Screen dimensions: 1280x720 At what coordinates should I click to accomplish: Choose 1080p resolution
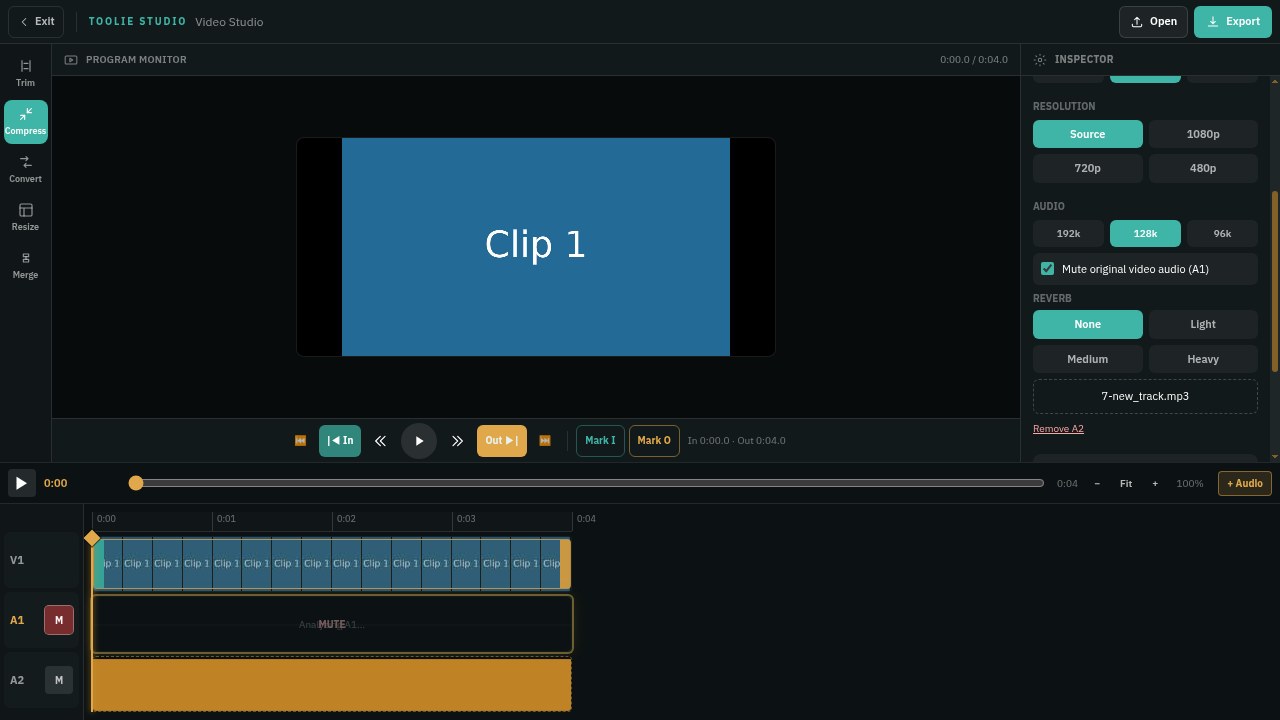pyautogui.click(x=1203, y=134)
